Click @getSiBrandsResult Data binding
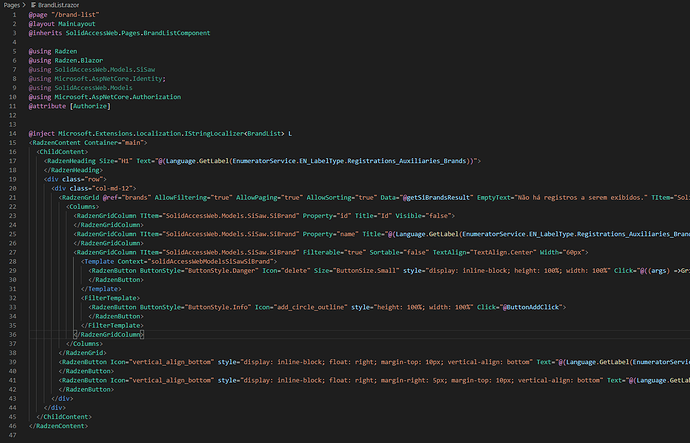This screenshot has height=443, width=690. [x=438, y=198]
